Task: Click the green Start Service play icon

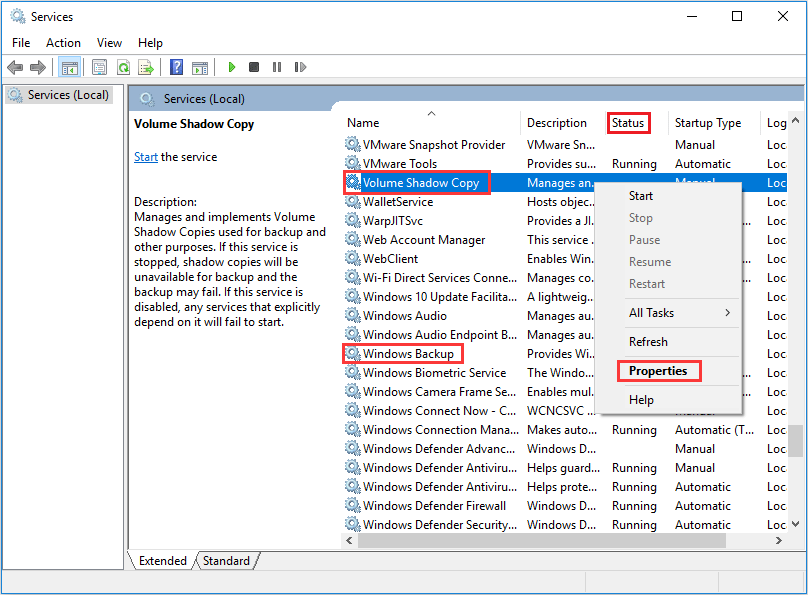Action: click(231, 67)
